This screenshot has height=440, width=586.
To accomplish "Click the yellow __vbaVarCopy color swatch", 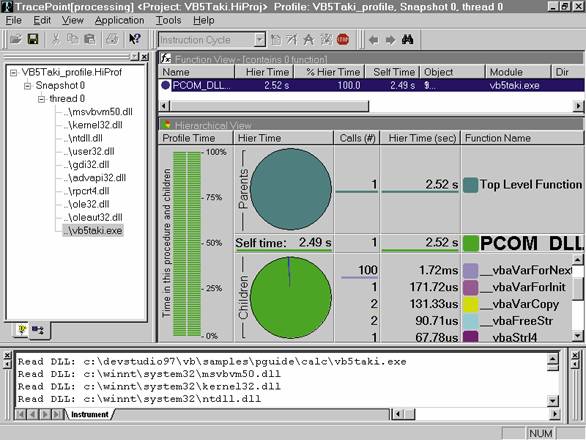I will [x=471, y=304].
